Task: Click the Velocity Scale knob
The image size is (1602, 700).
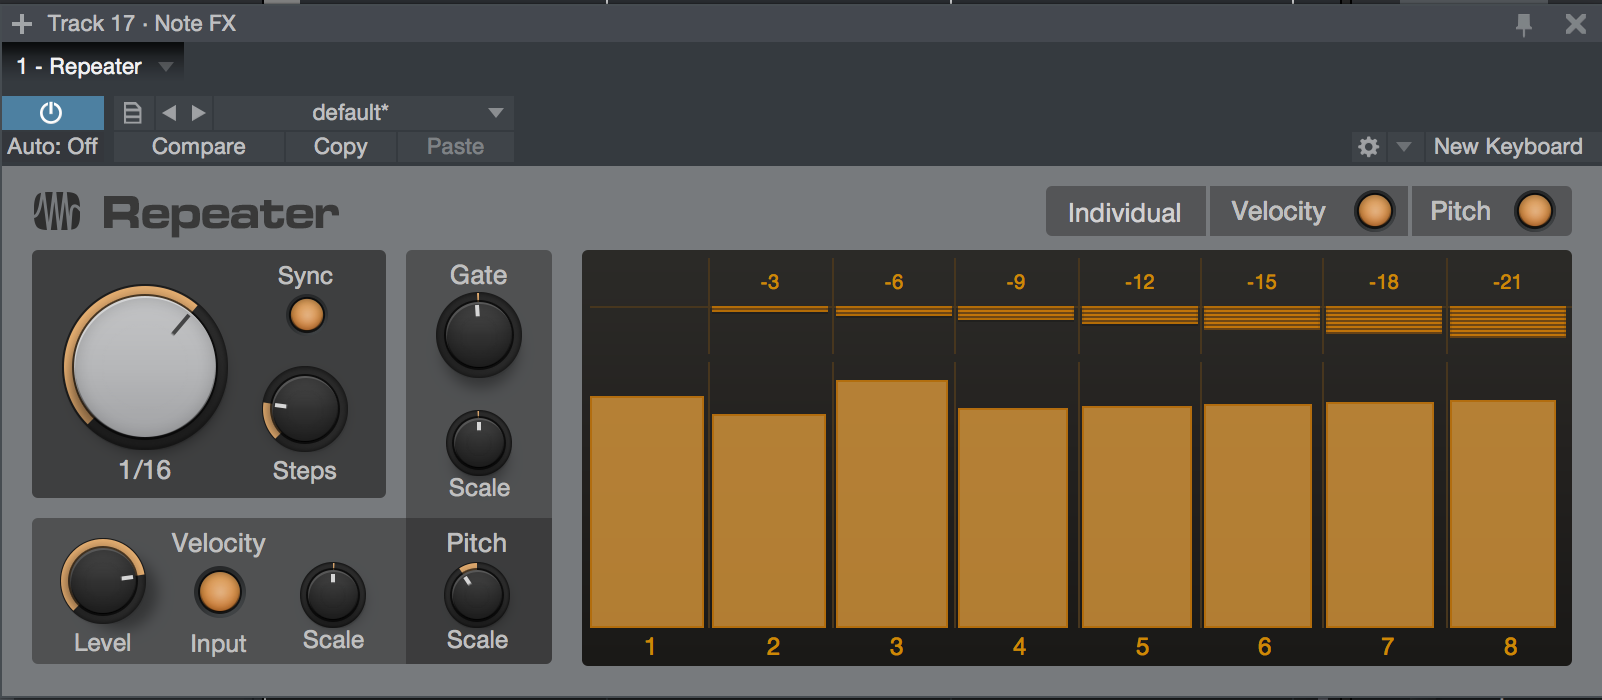Action: [x=333, y=595]
